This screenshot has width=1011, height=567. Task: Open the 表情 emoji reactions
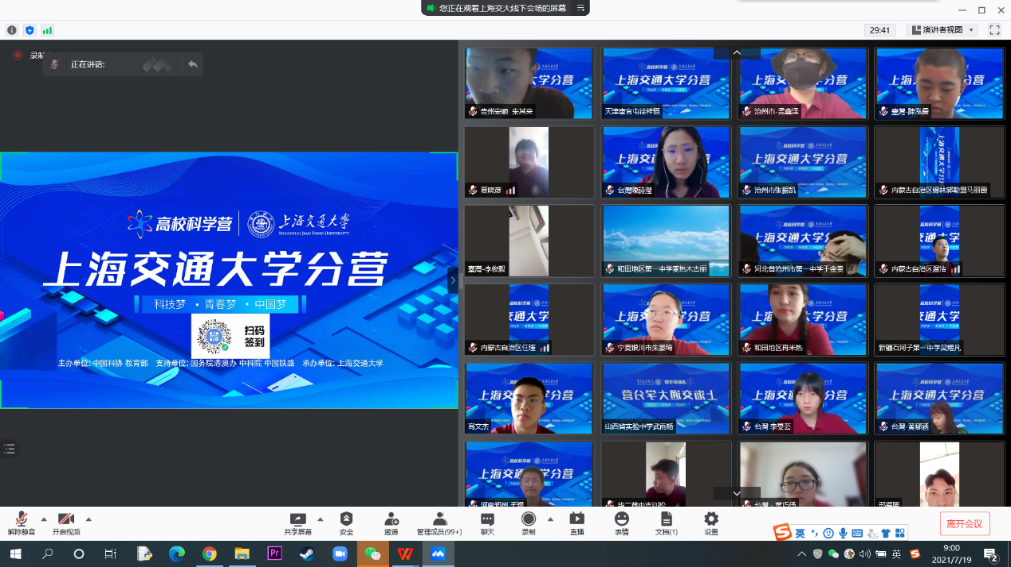point(622,523)
